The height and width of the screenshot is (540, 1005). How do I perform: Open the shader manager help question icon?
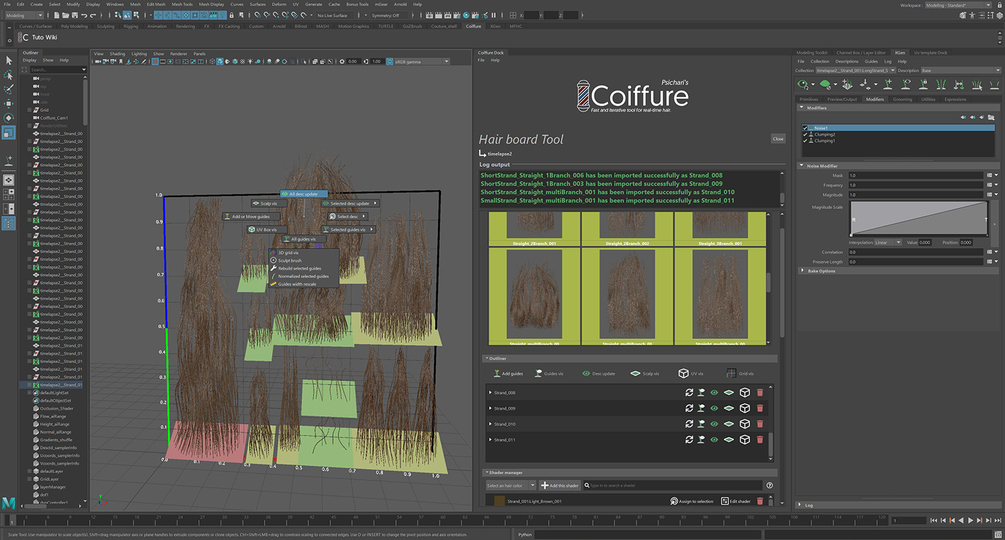[770, 486]
